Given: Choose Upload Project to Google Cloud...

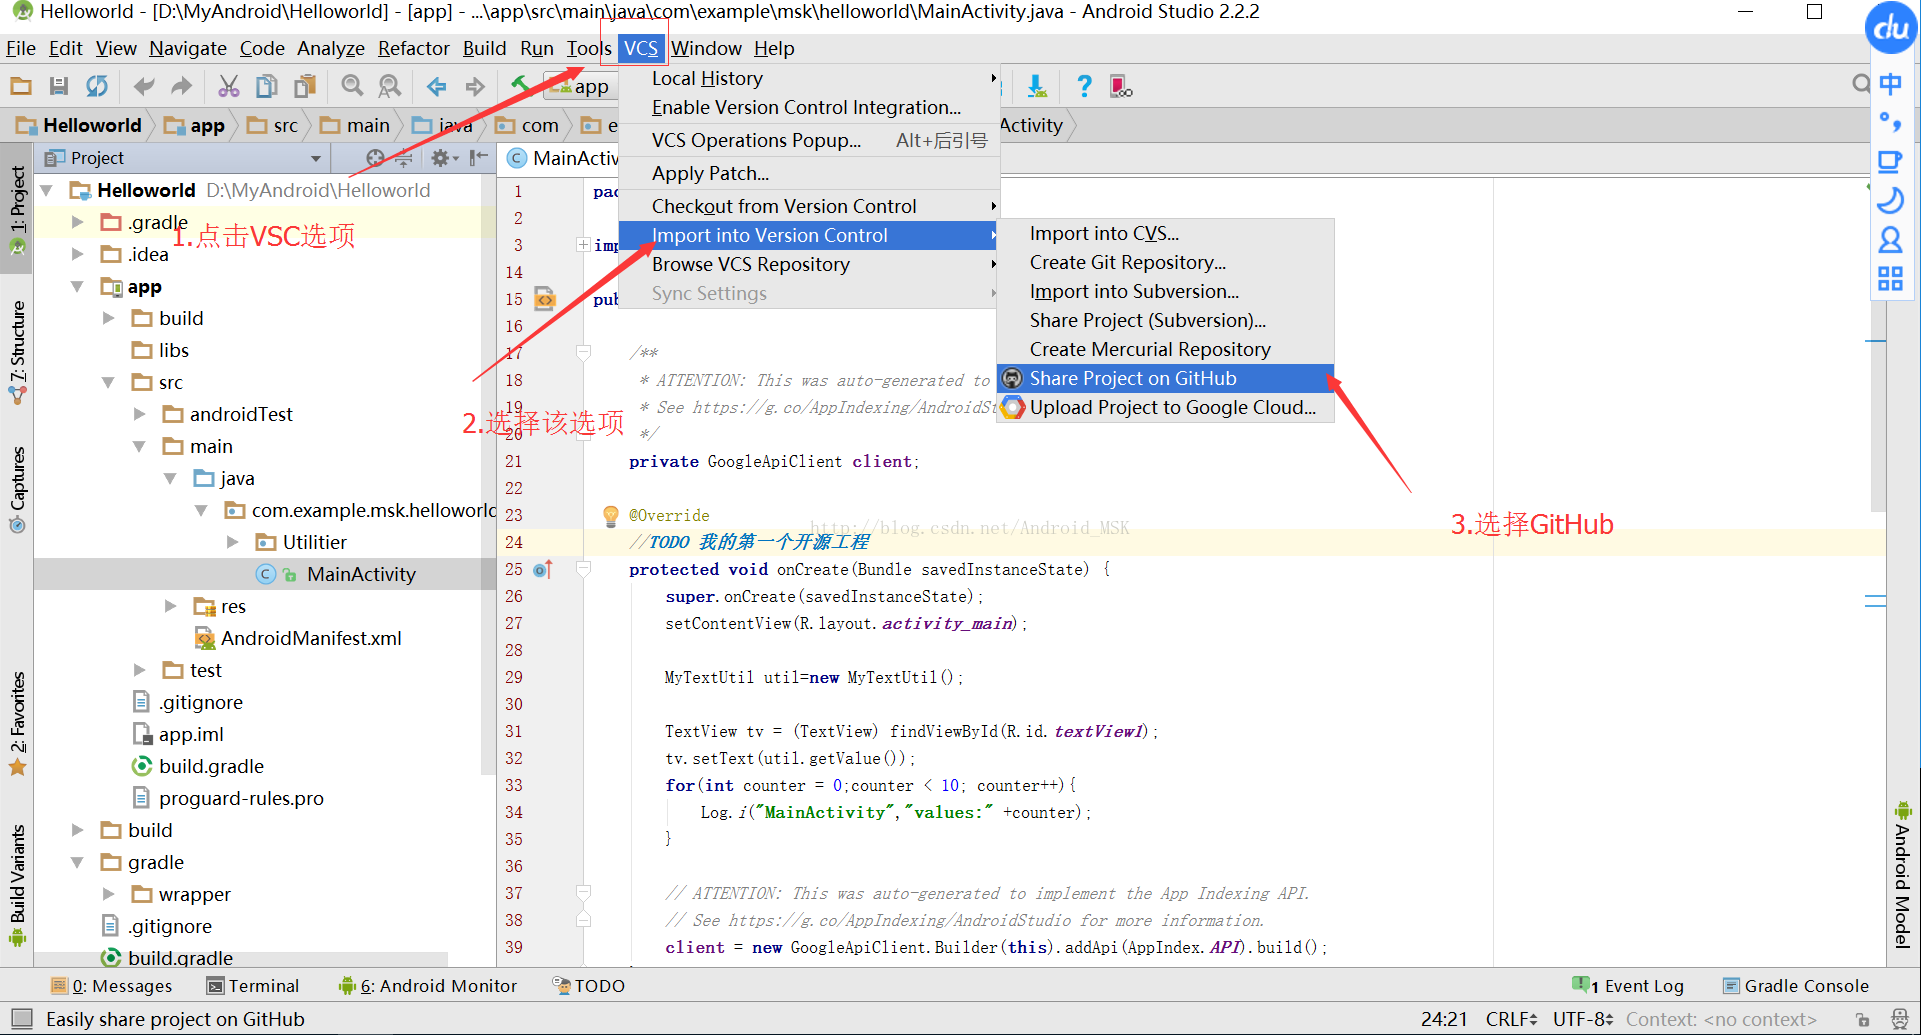Looking at the screenshot, I should point(1165,407).
